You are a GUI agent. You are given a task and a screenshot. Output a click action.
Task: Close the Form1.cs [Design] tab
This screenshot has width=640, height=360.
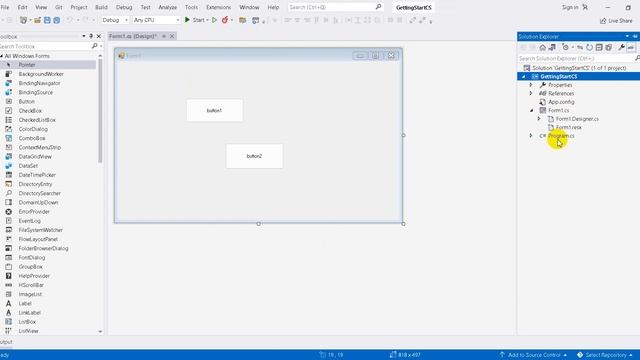pos(172,36)
